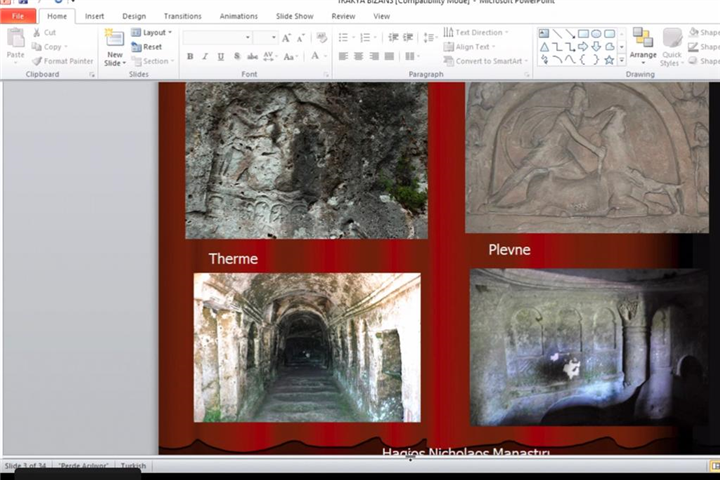Justify the text
720x480 pixels.
389,56
